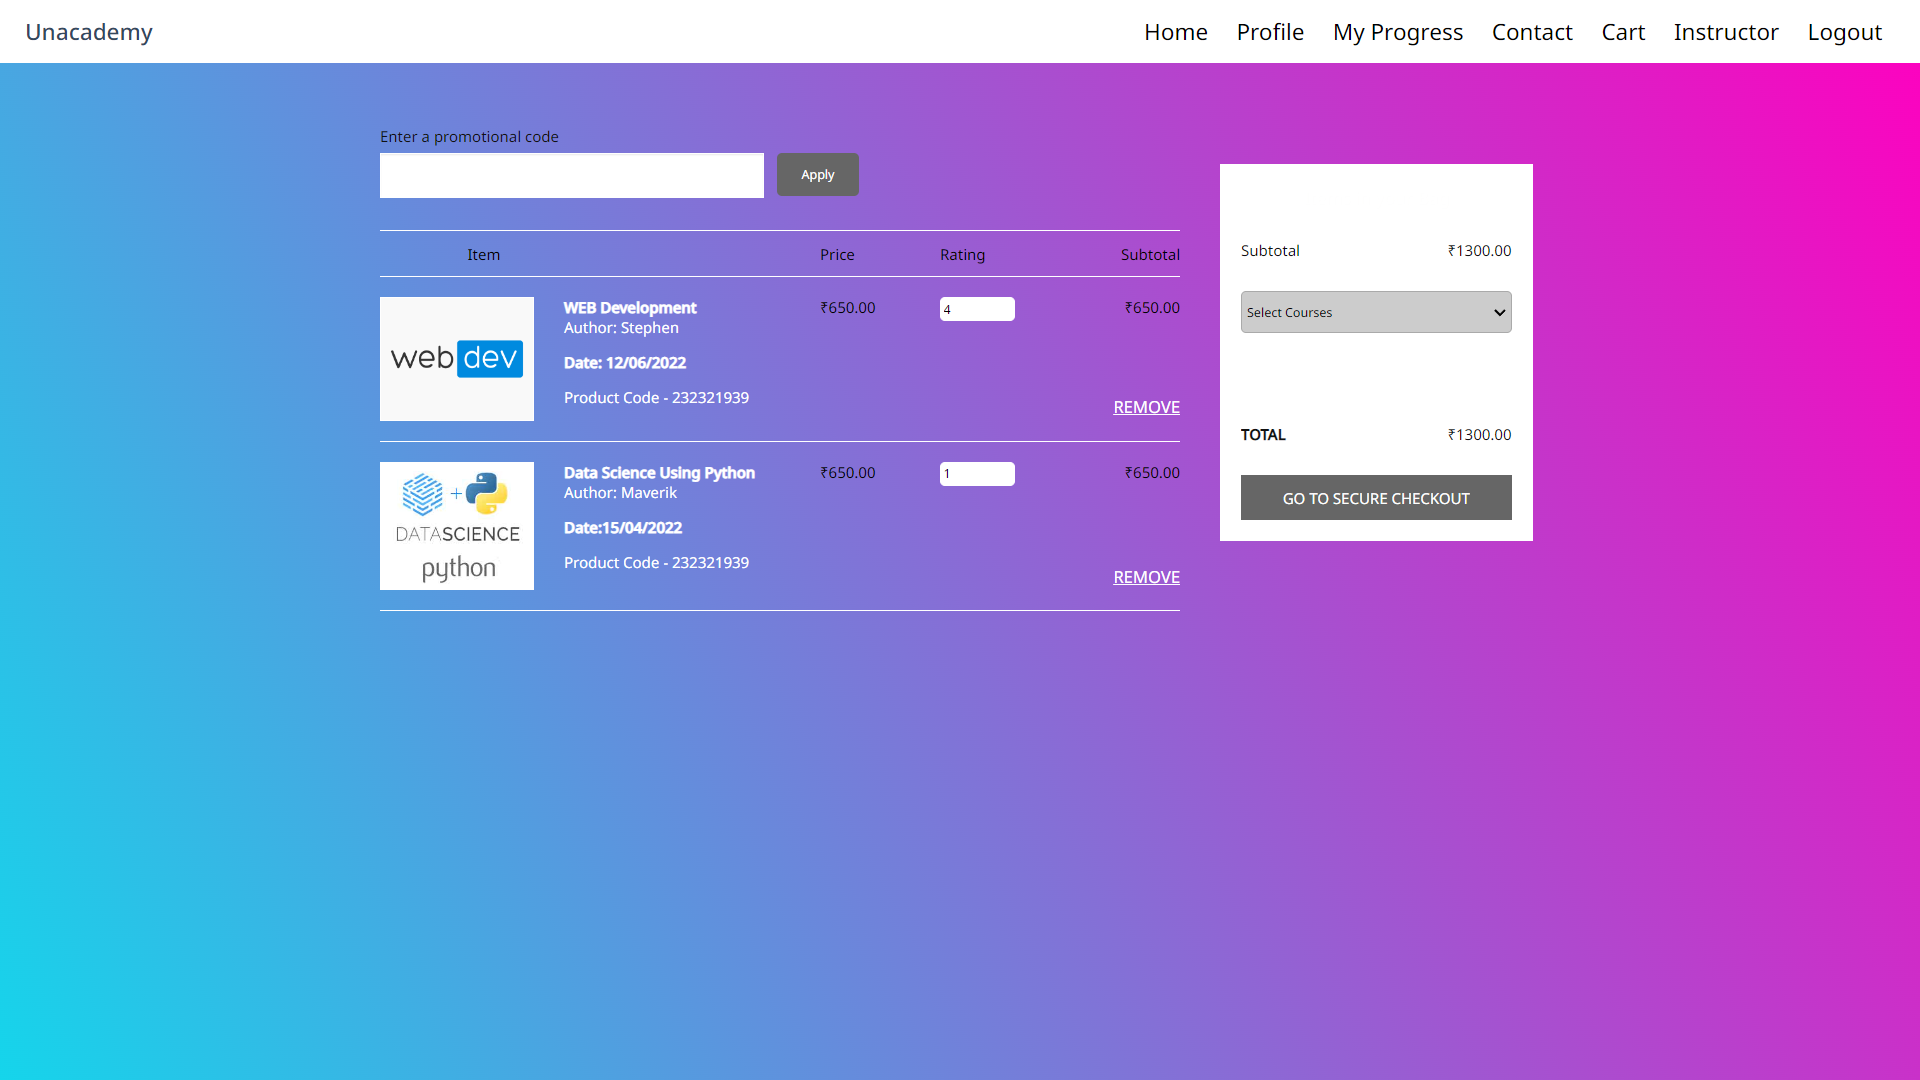
Task: Click the WEB Development course thumbnail
Action: coord(456,358)
